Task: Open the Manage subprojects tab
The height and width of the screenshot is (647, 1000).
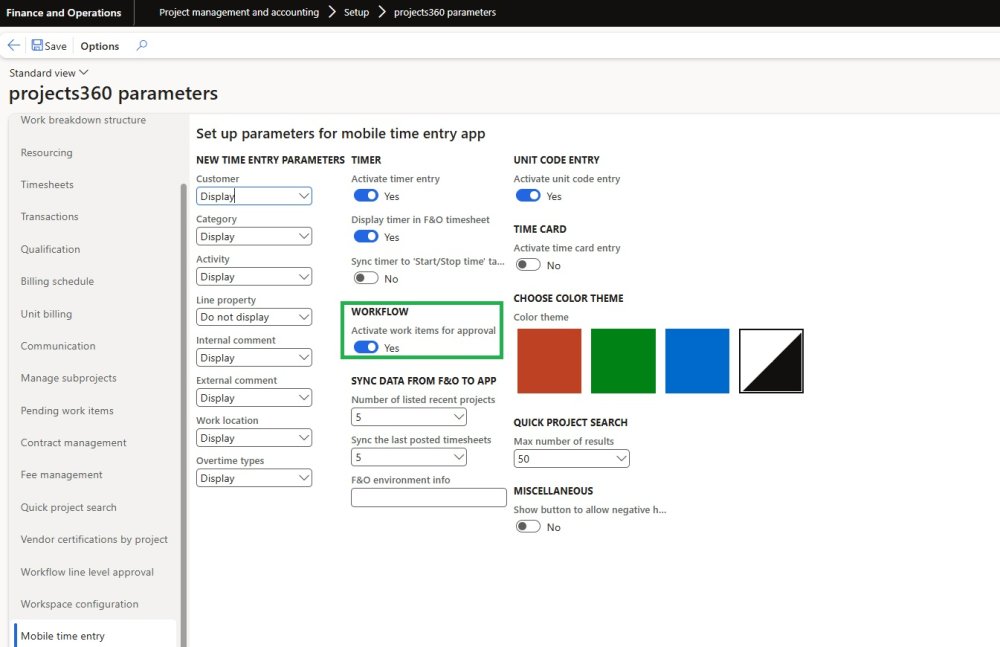Action: click(x=68, y=378)
